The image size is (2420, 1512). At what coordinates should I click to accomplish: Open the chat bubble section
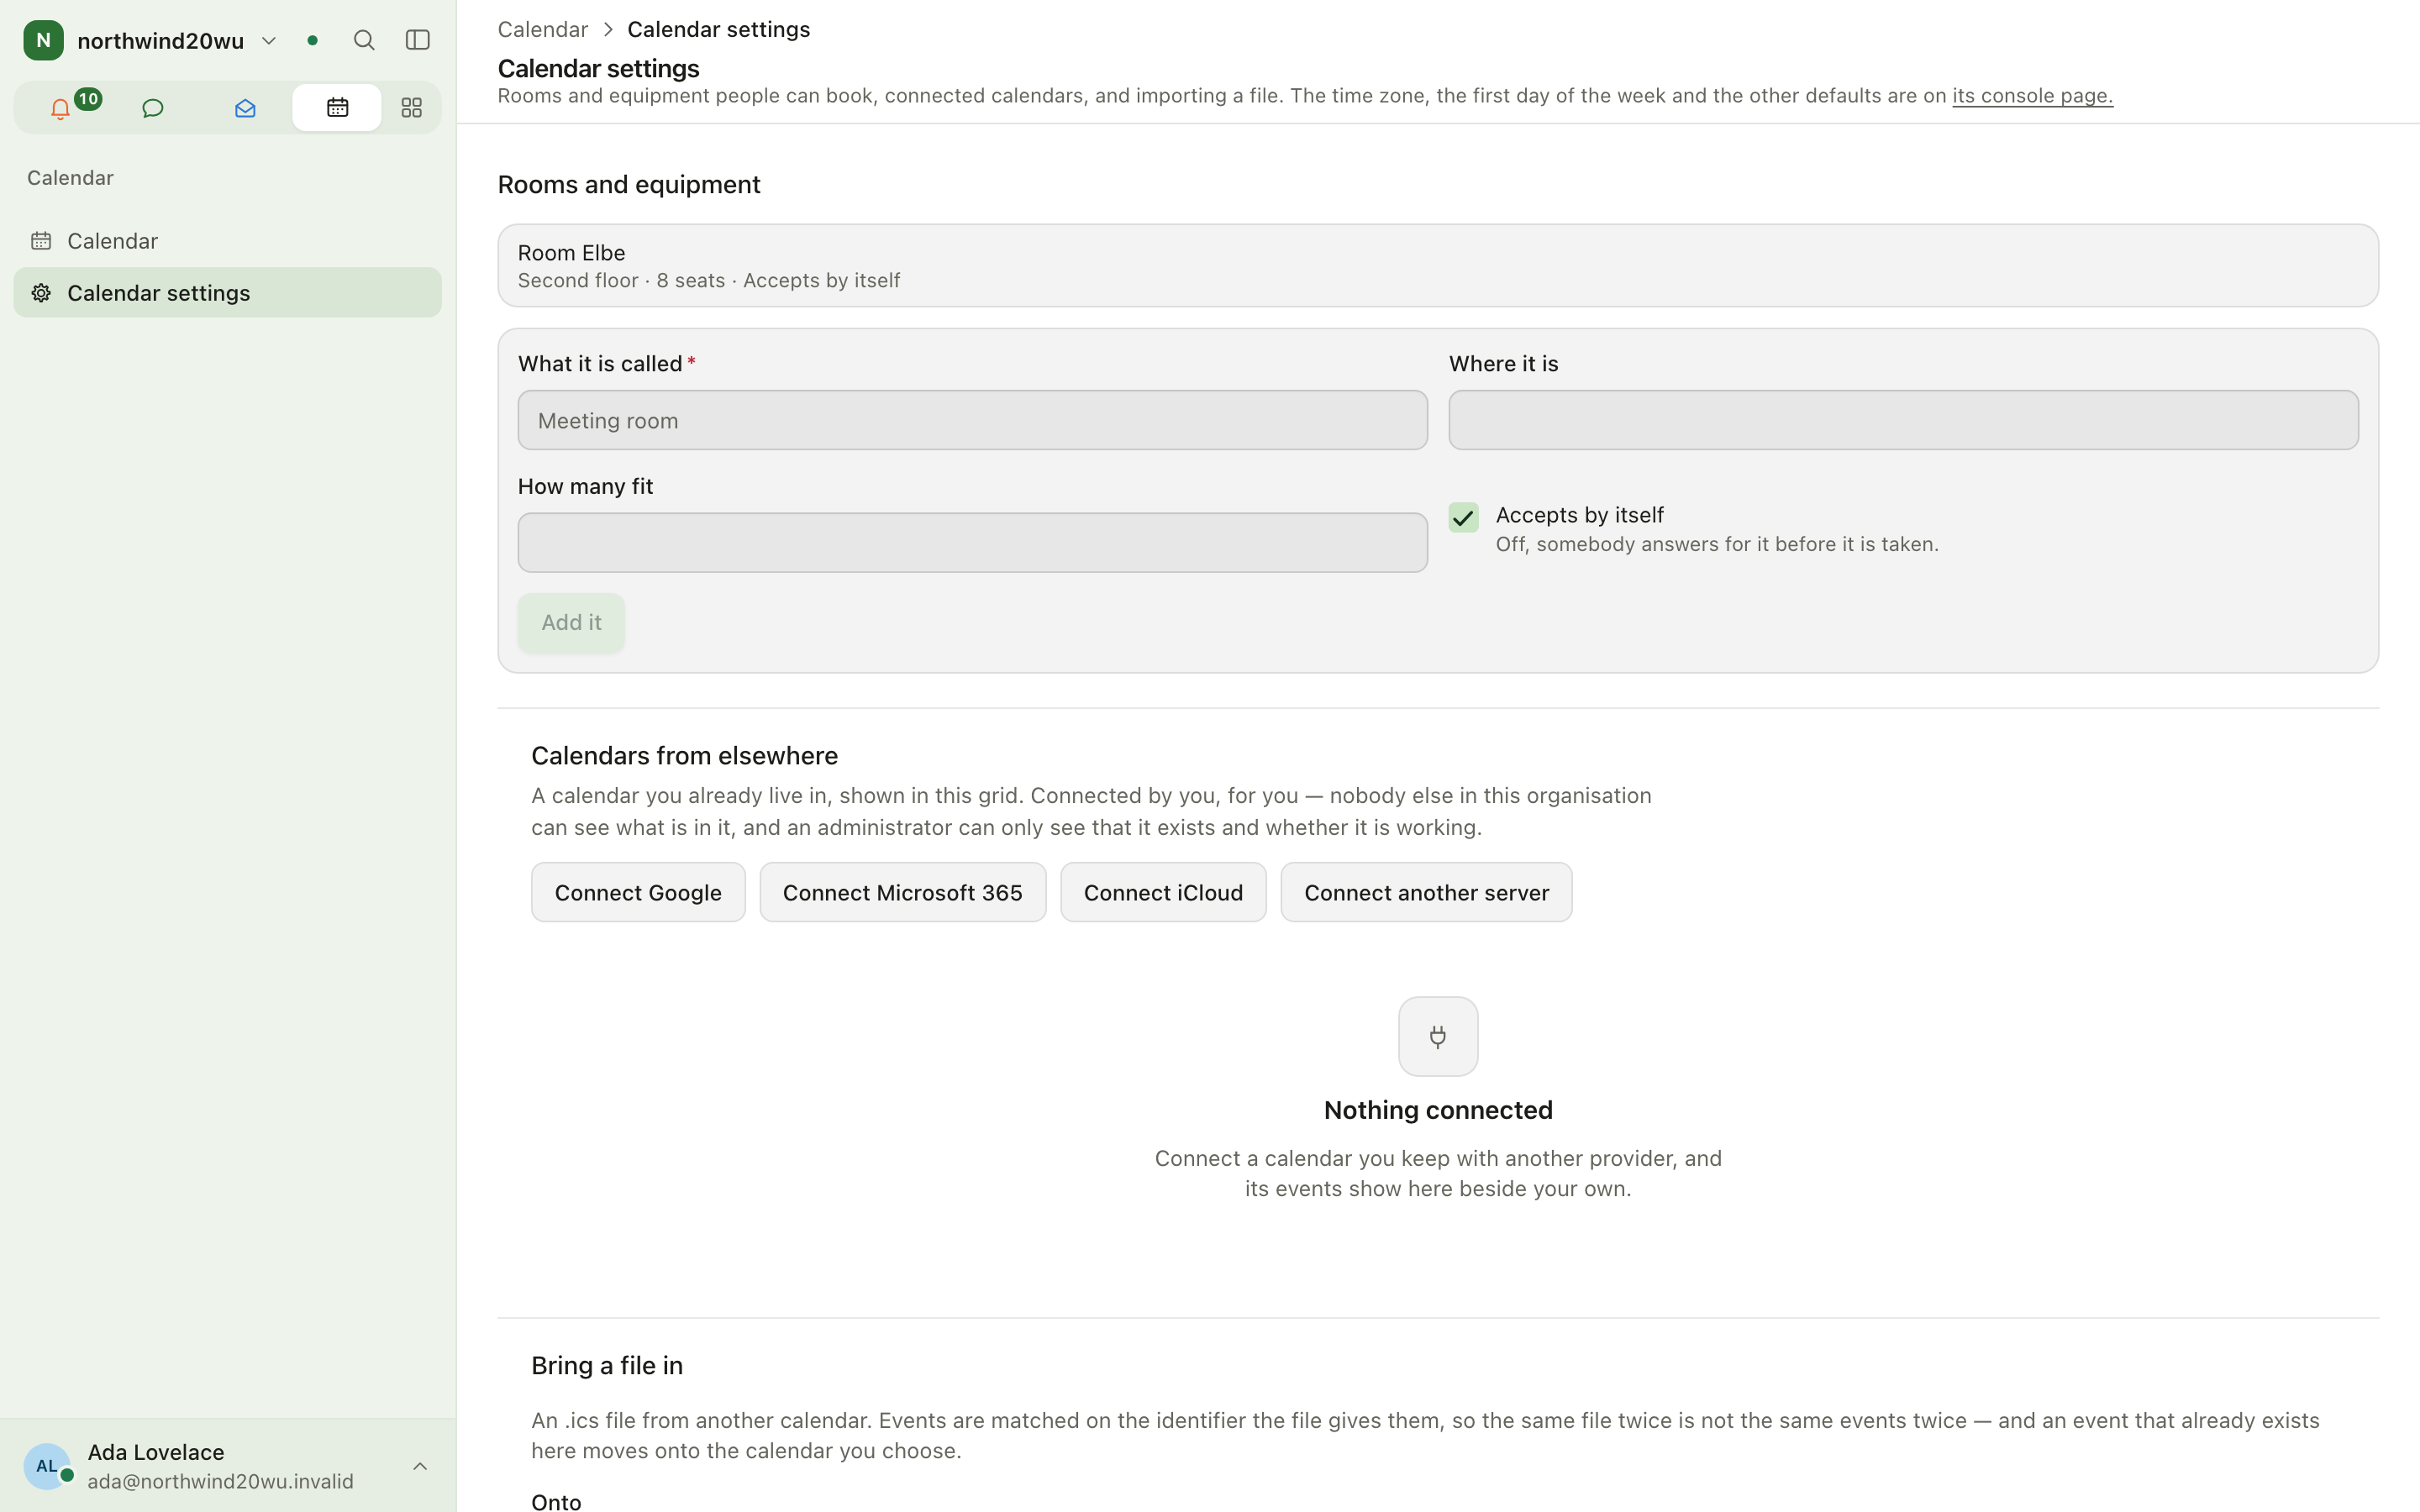pyautogui.click(x=153, y=108)
